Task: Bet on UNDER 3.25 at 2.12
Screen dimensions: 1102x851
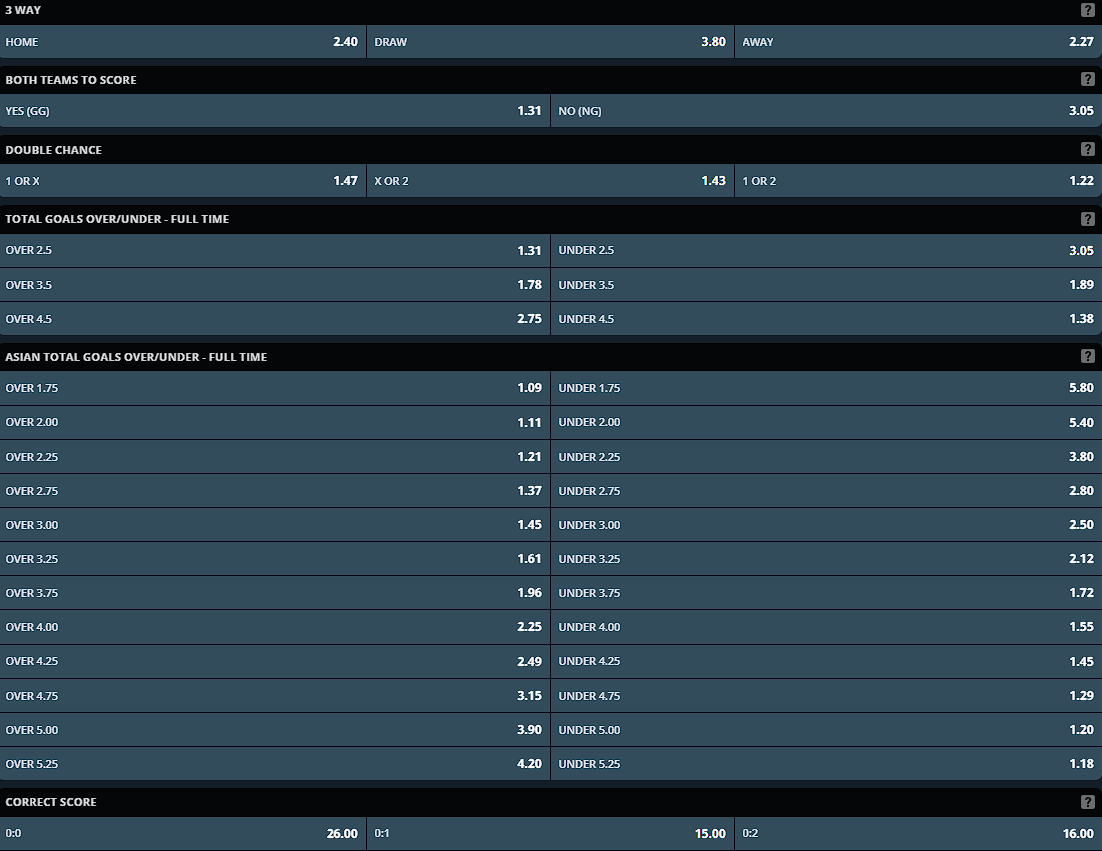Action: click(x=826, y=559)
